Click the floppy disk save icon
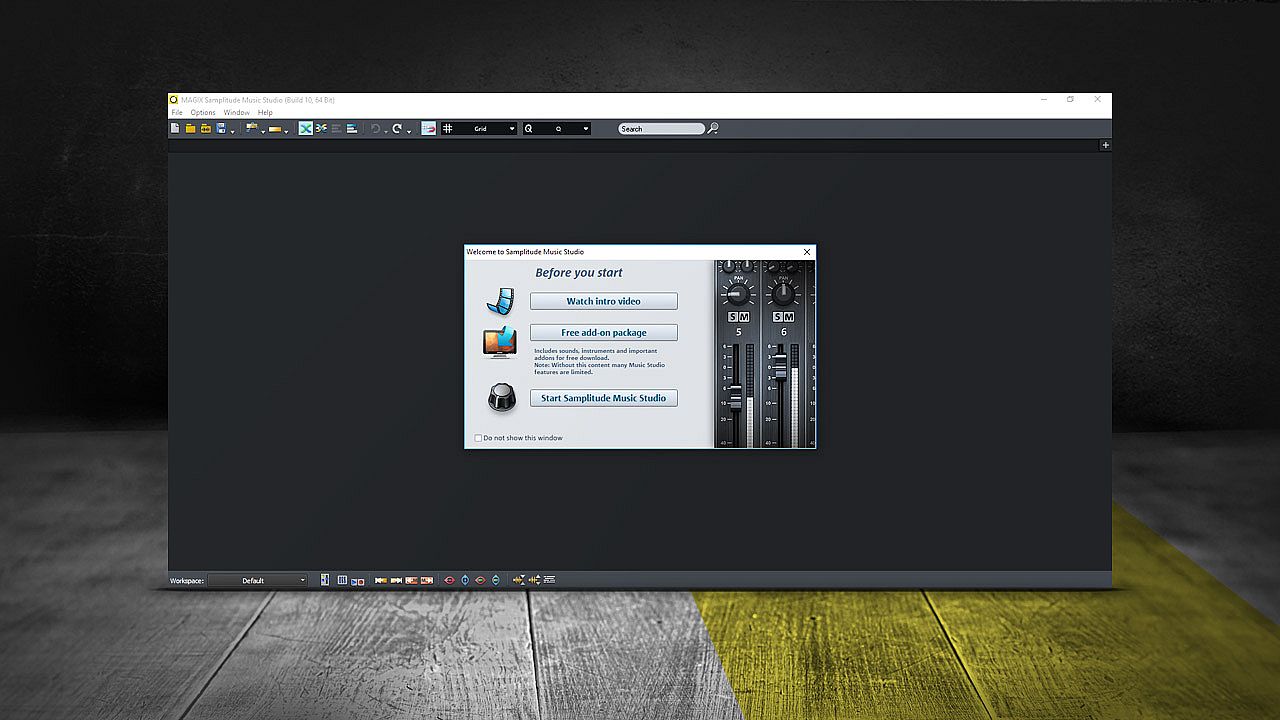This screenshot has width=1280, height=720. point(221,129)
